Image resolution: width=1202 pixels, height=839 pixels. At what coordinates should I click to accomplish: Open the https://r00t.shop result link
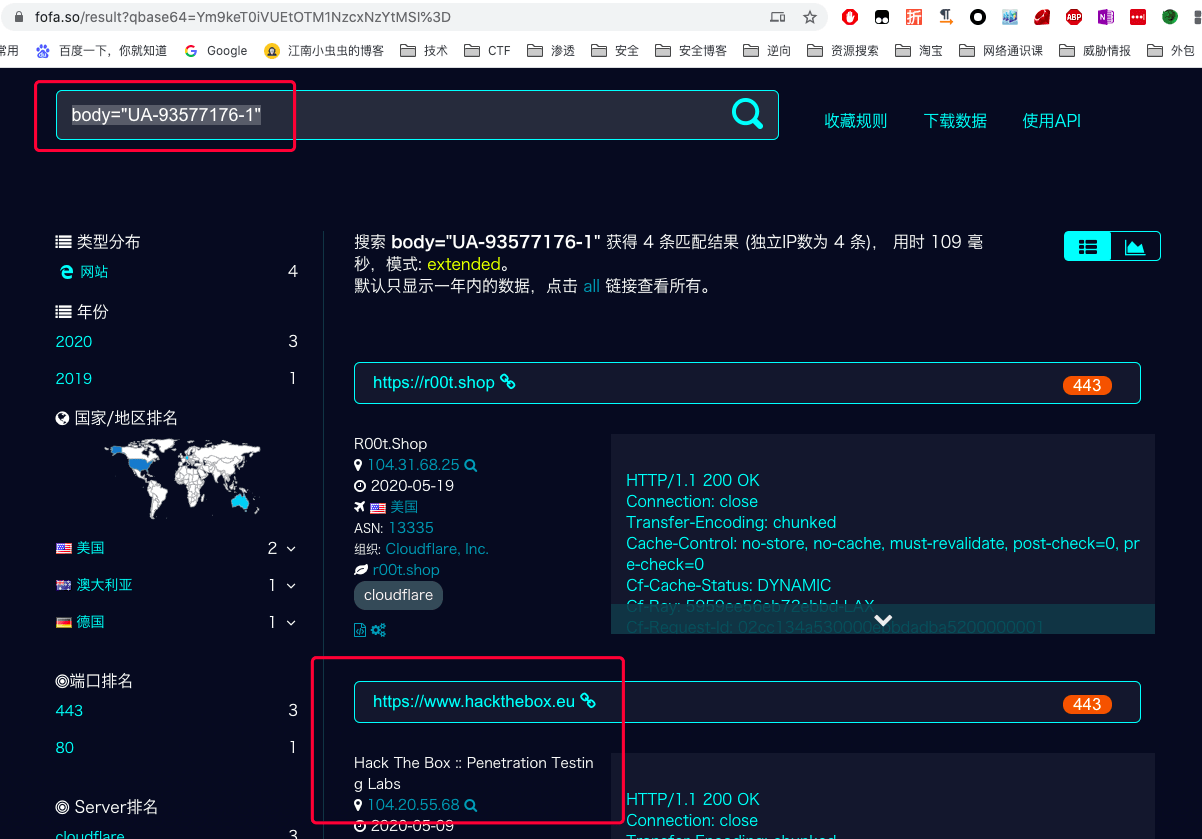click(433, 382)
